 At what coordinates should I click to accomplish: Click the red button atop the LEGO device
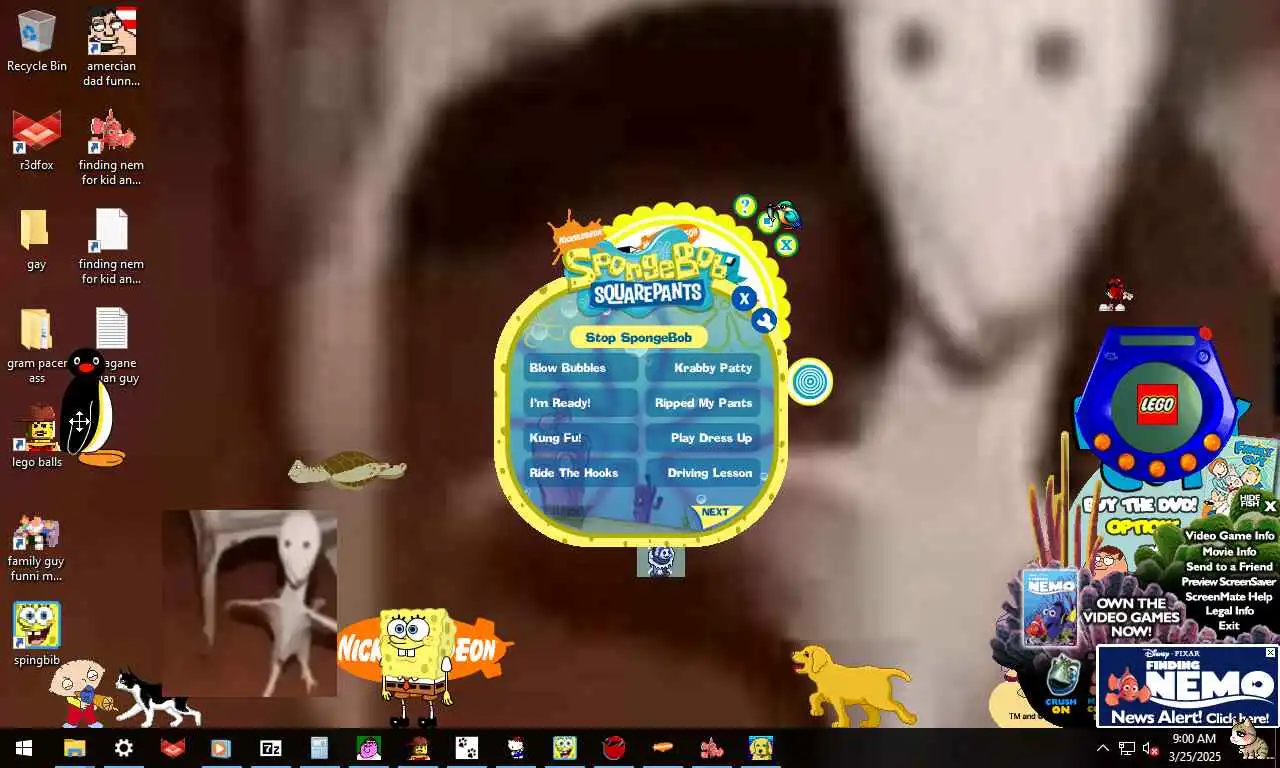[1205, 334]
